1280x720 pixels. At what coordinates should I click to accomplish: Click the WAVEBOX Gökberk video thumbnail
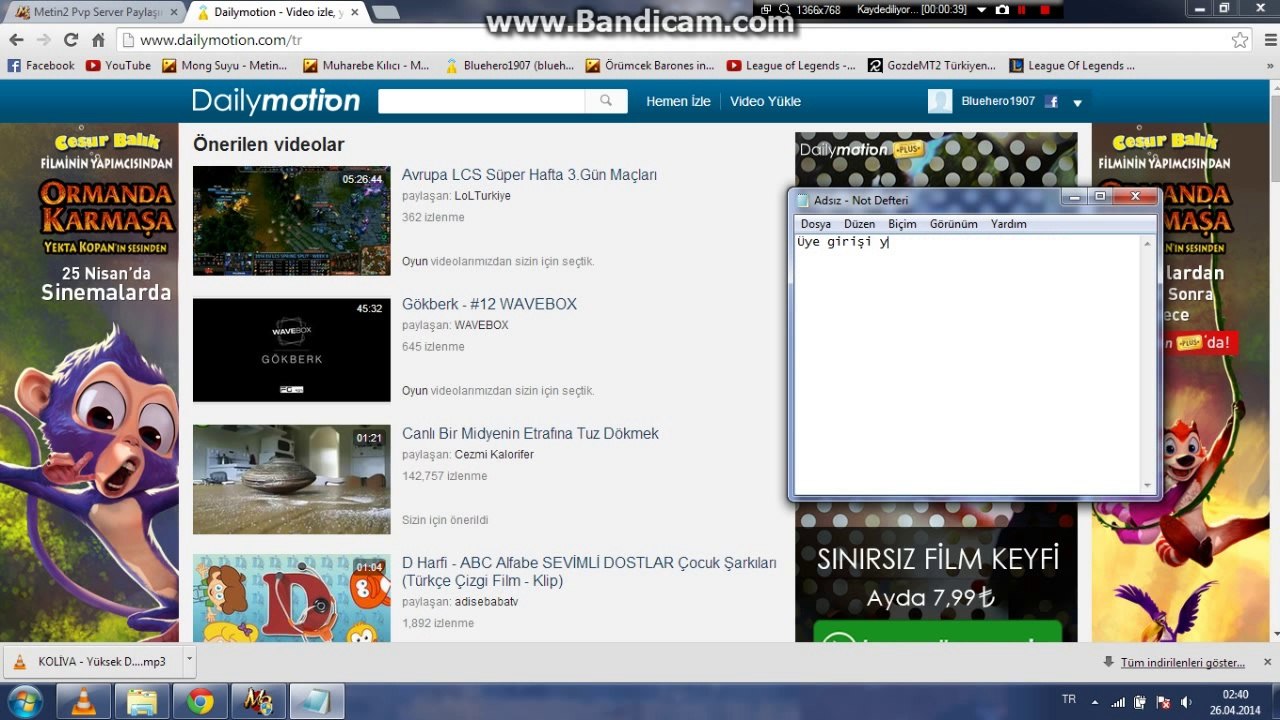point(291,350)
